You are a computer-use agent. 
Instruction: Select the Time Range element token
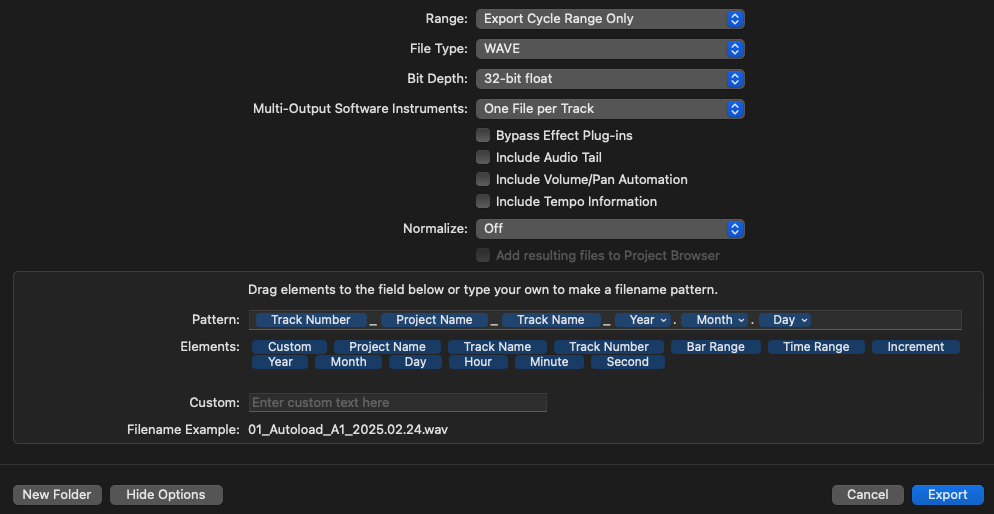click(816, 347)
